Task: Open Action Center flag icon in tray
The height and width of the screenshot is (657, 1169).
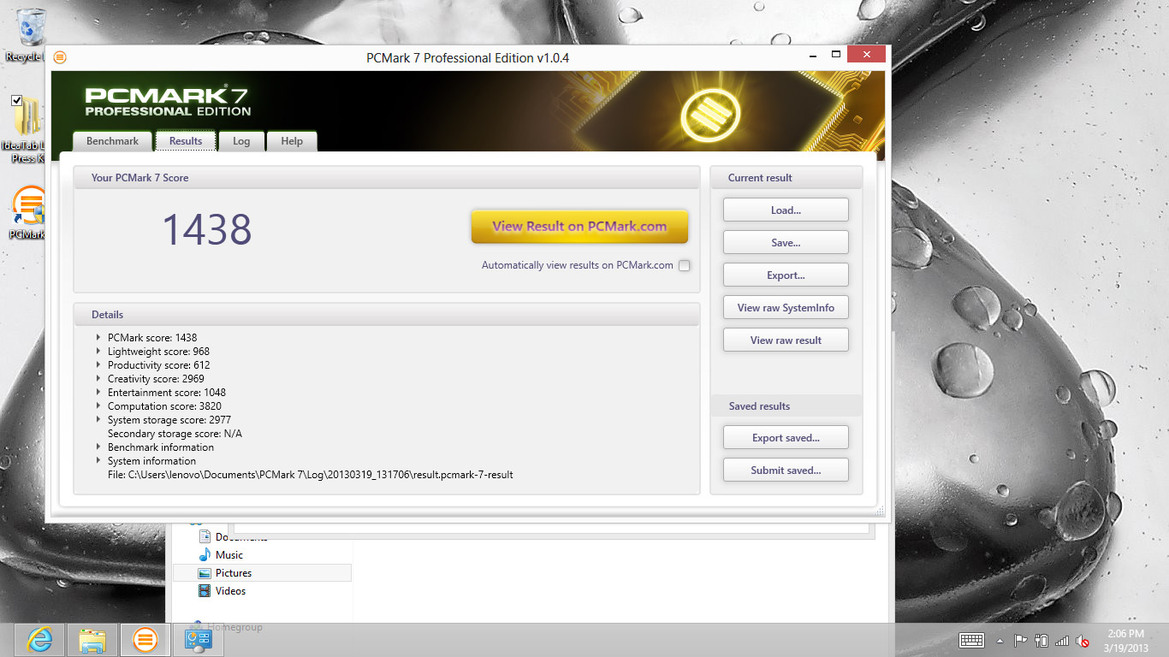Action: pyautogui.click(x=1021, y=641)
